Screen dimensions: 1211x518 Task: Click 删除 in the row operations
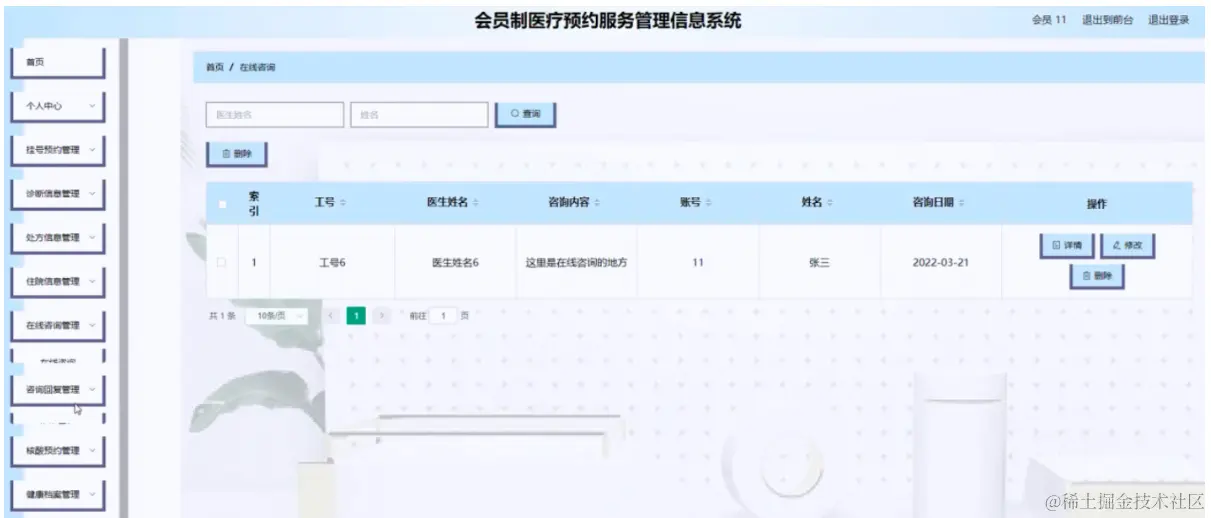click(1097, 276)
